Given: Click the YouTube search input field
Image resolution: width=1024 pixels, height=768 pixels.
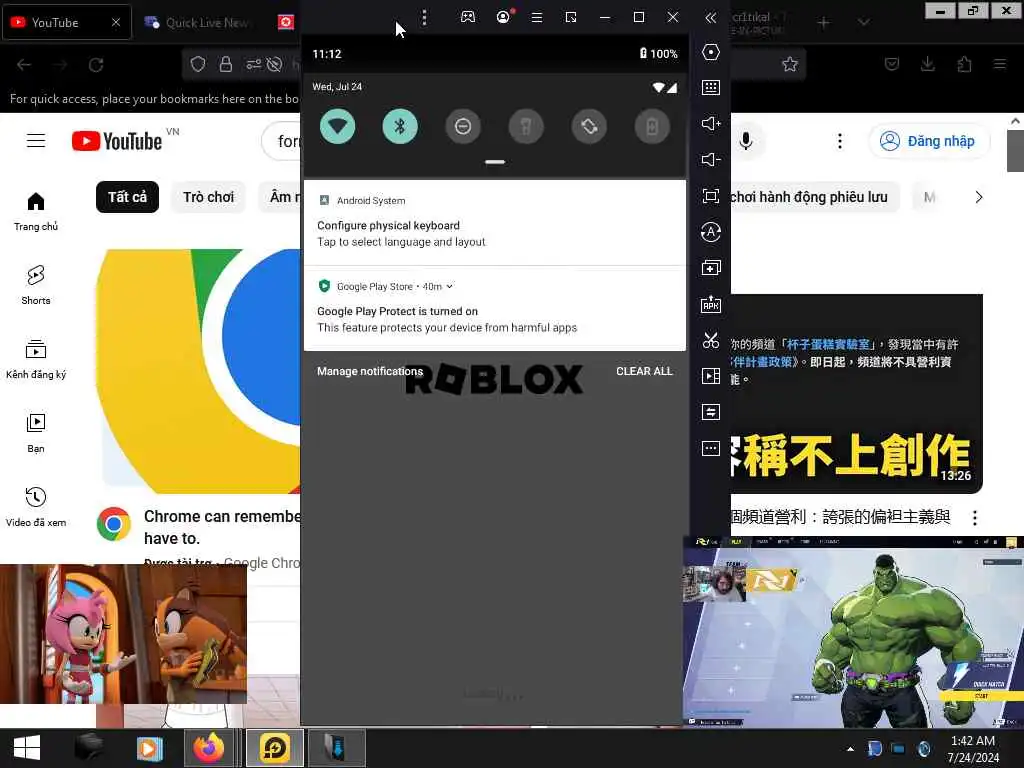Looking at the screenshot, I should click(281, 141).
